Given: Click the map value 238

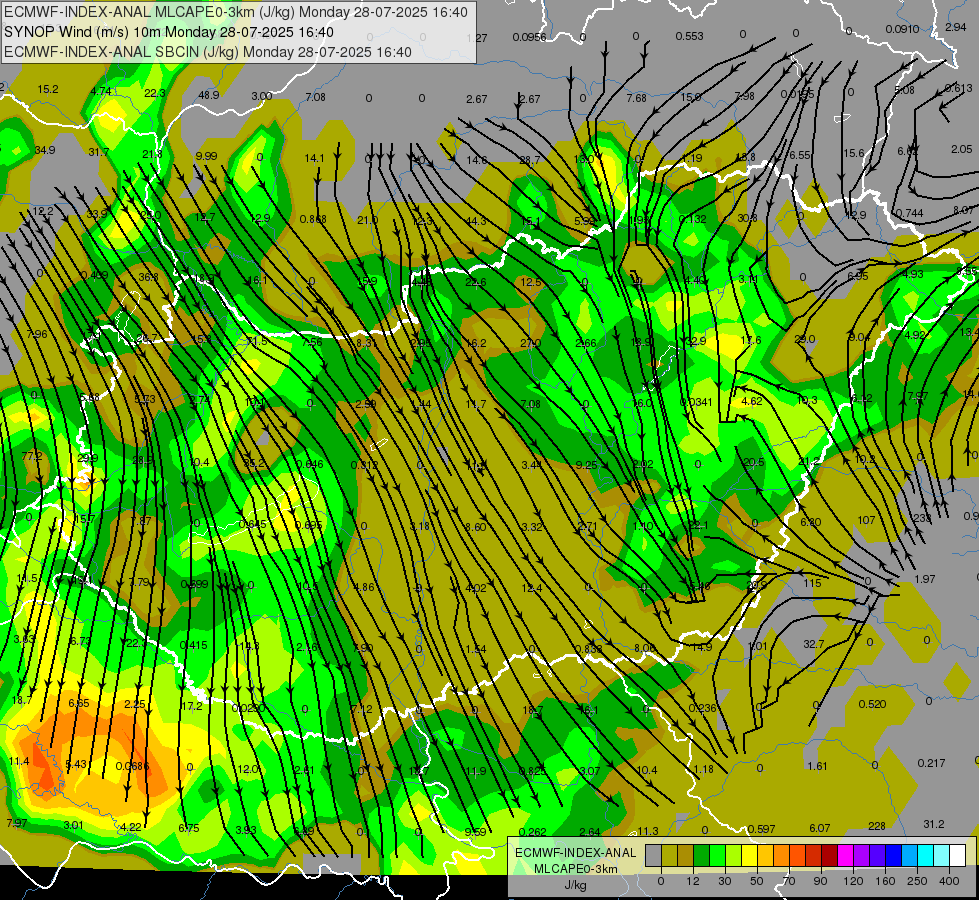Looking at the screenshot, I should click(922, 518).
